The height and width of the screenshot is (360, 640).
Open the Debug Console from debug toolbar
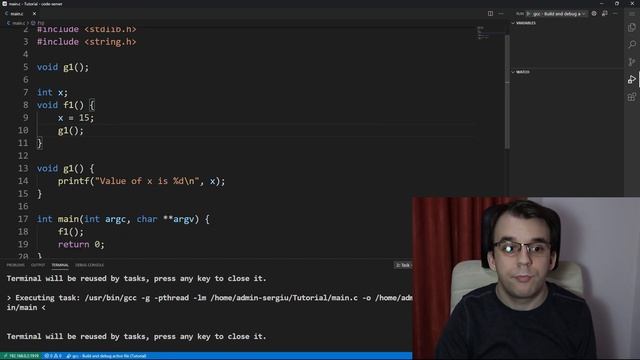tap(604, 13)
